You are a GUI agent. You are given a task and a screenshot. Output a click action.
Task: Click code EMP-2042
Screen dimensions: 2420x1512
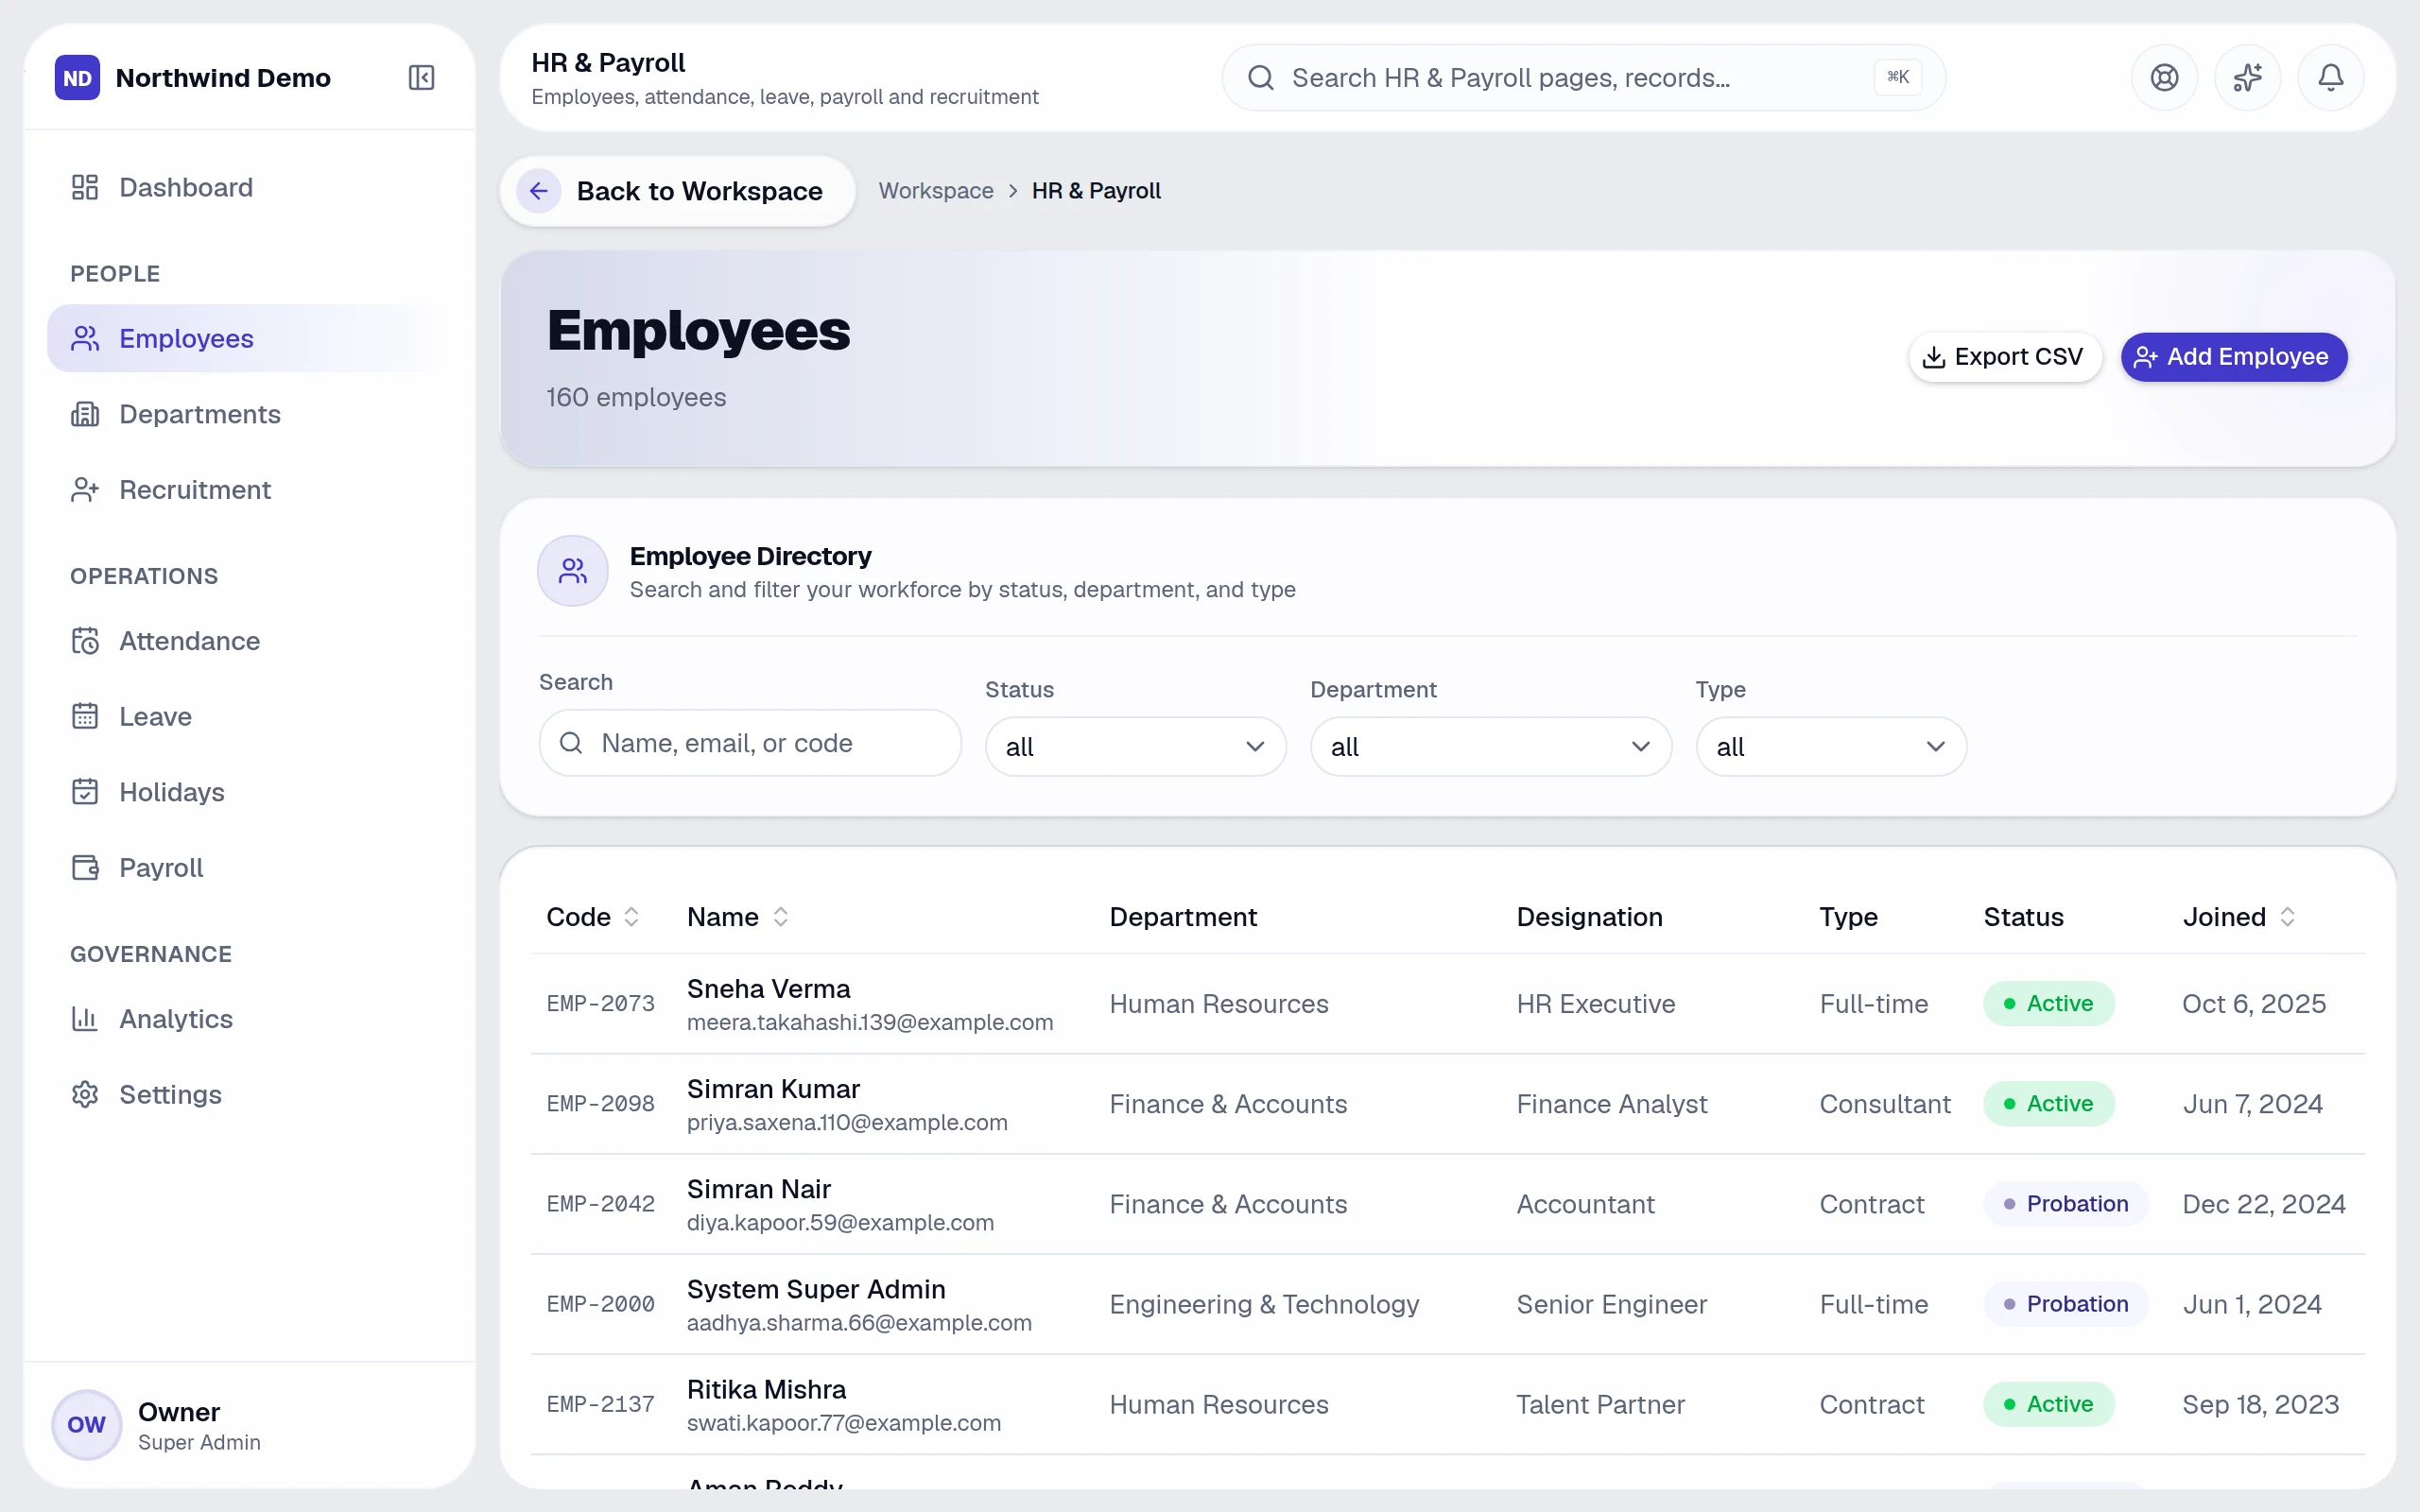point(600,1204)
